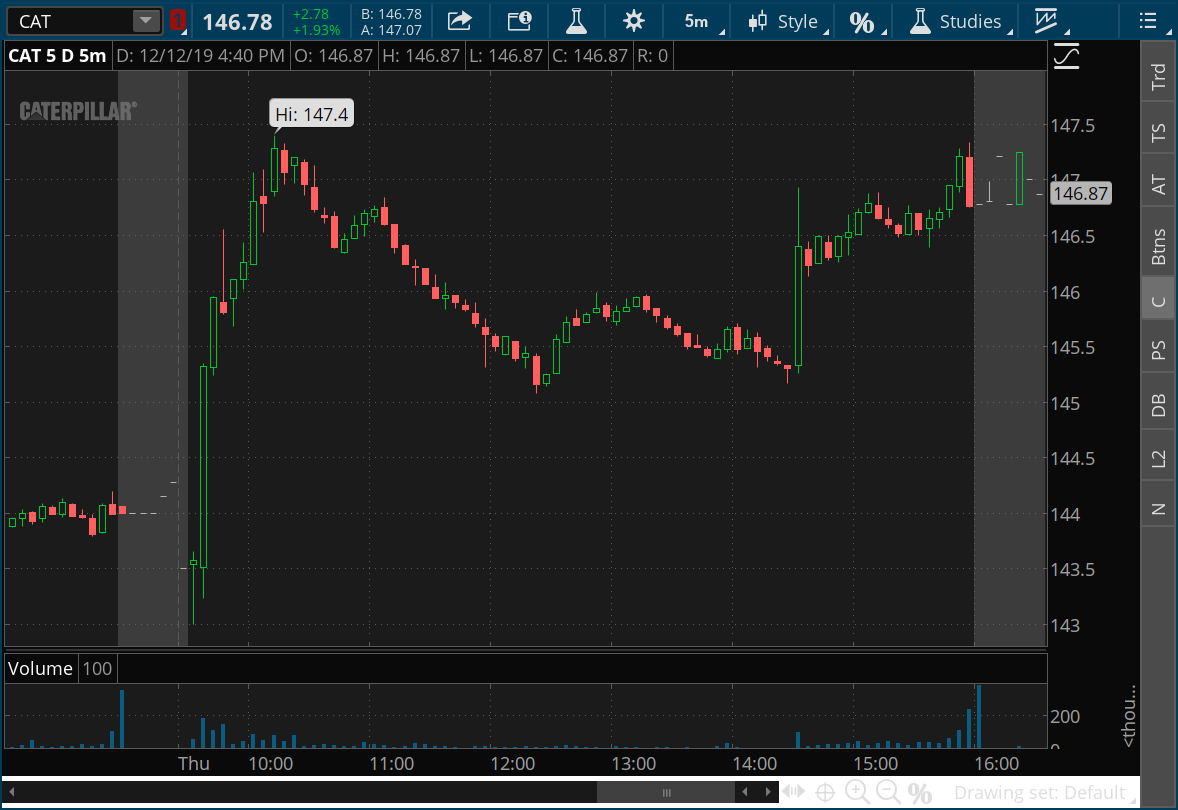Click the D: 12/12/19 4:40 PM date readout

point(201,56)
